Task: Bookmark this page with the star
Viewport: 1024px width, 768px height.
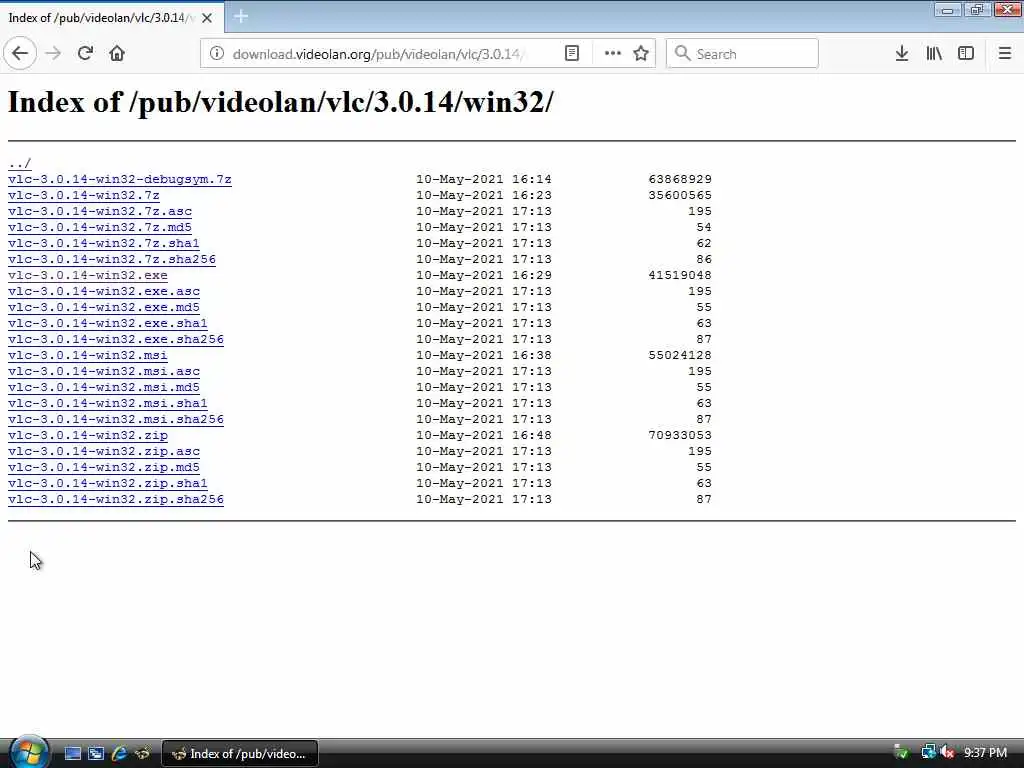Action: click(641, 54)
